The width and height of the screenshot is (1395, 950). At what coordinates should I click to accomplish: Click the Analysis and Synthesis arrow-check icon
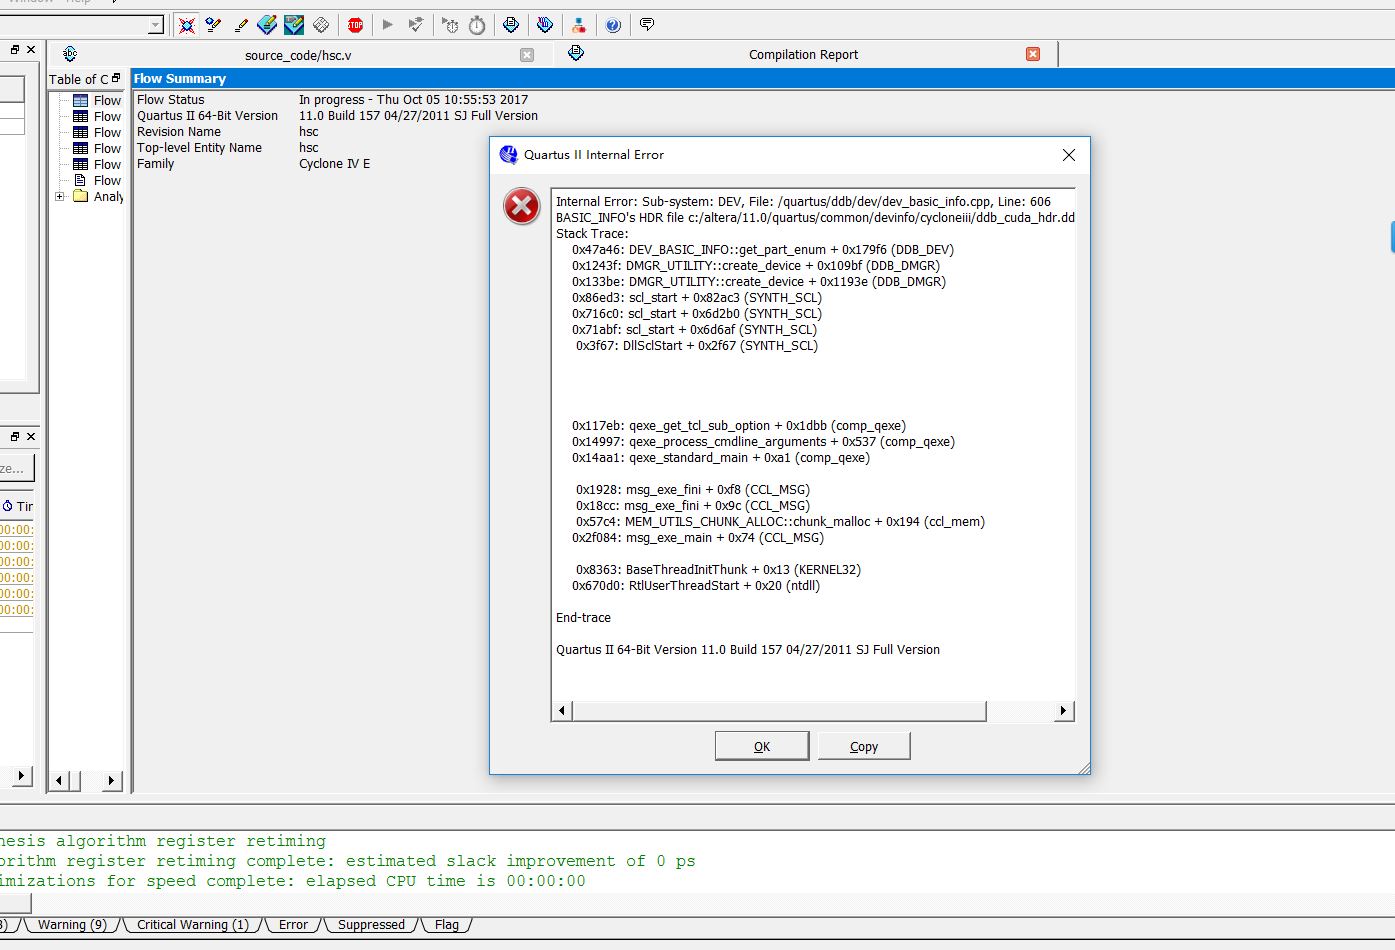pyautogui.click(x=416, y=25)
